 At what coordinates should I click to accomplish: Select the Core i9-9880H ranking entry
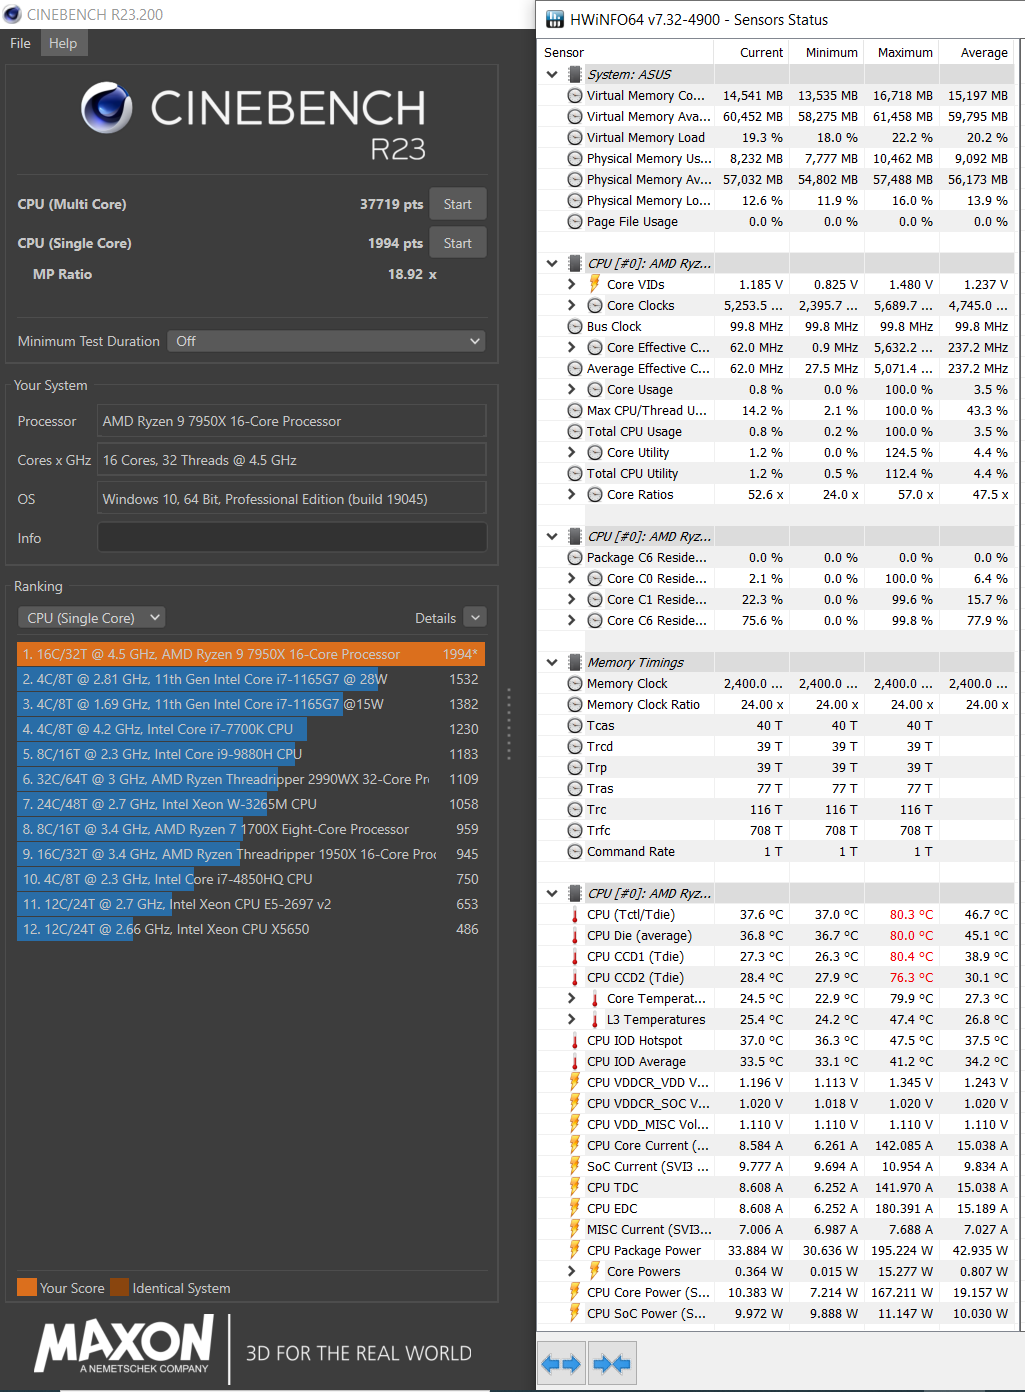coord(251,754)
